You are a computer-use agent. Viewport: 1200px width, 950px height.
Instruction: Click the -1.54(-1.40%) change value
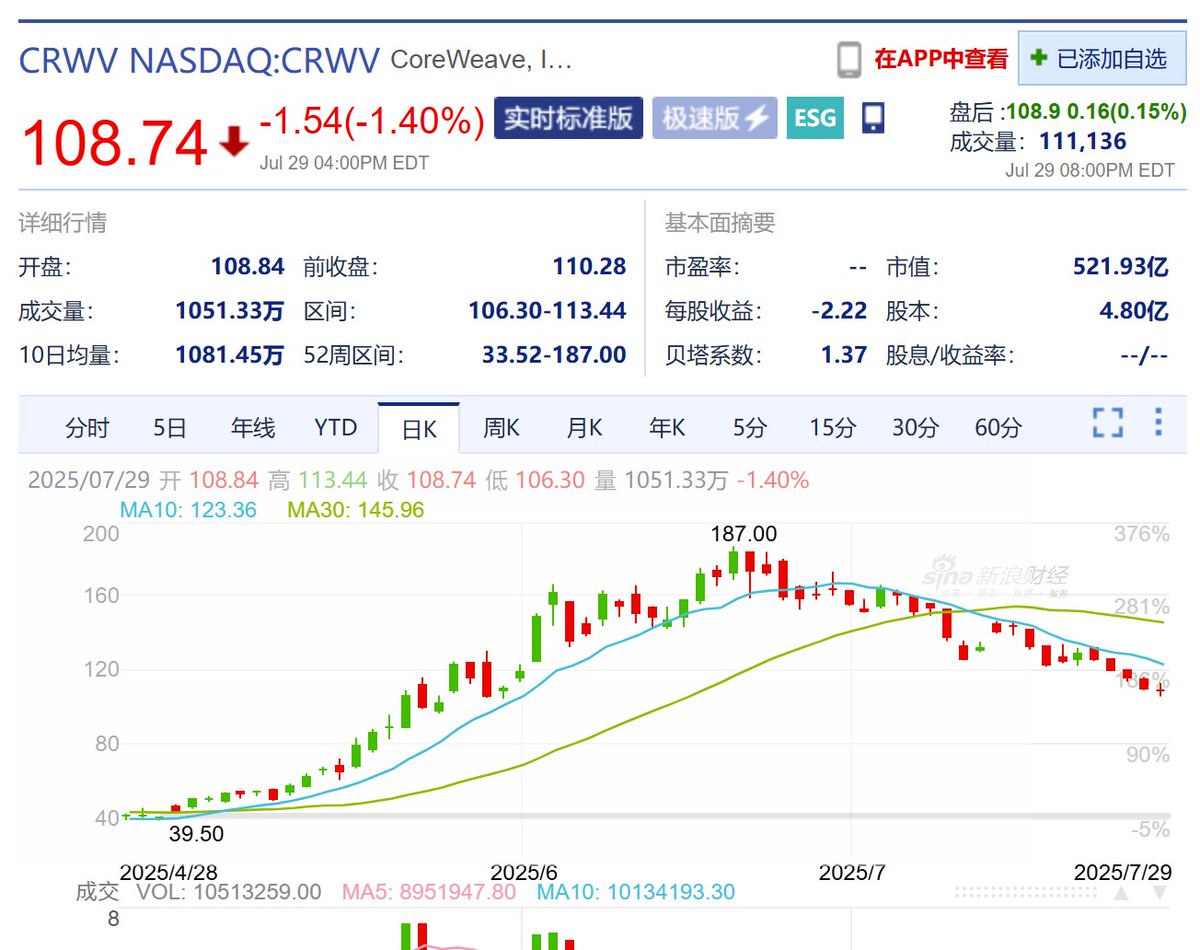(373, 122)
